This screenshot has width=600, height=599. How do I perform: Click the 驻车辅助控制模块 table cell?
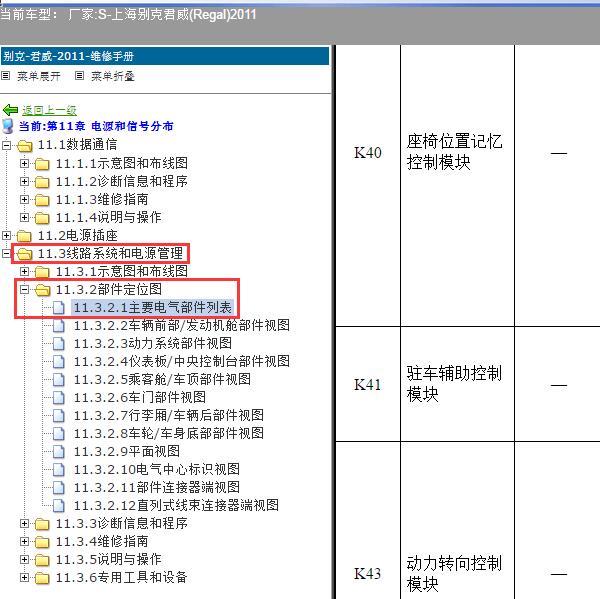[x=457, y=384]
